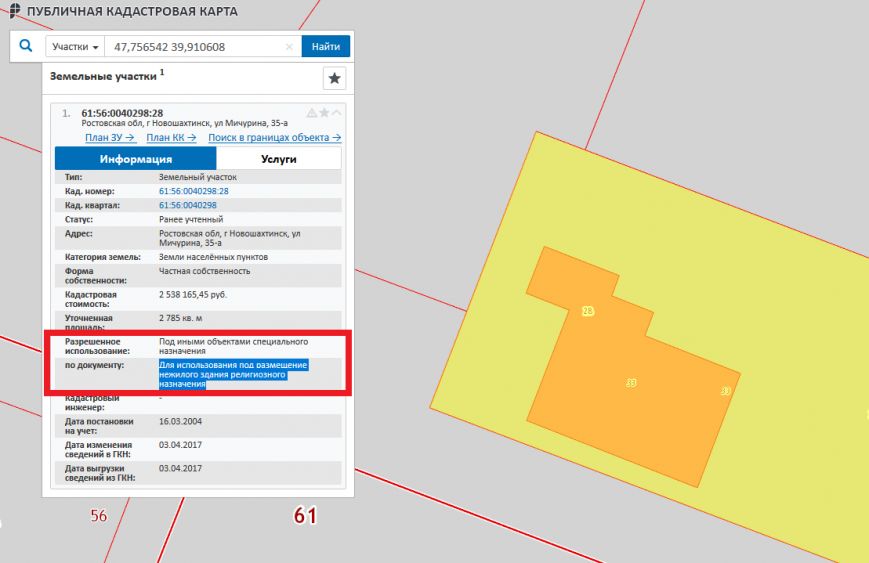Open Поиск в границах объекта link
Image resolution: width=869 pixels, height=563 pixels.
[x=274, y=137]
